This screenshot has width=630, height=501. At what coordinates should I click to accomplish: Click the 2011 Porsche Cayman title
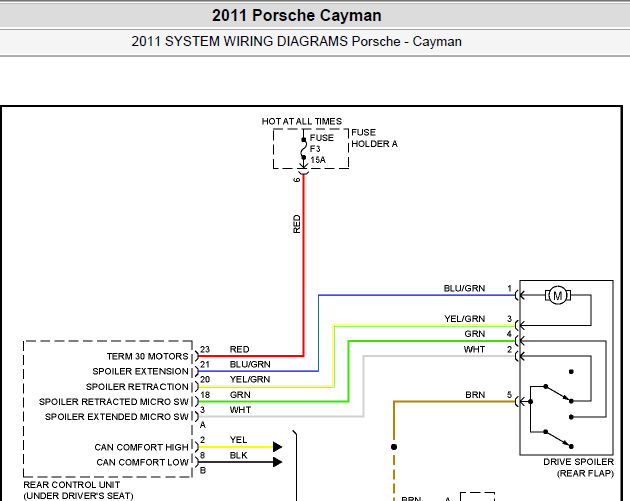[297, 16]
